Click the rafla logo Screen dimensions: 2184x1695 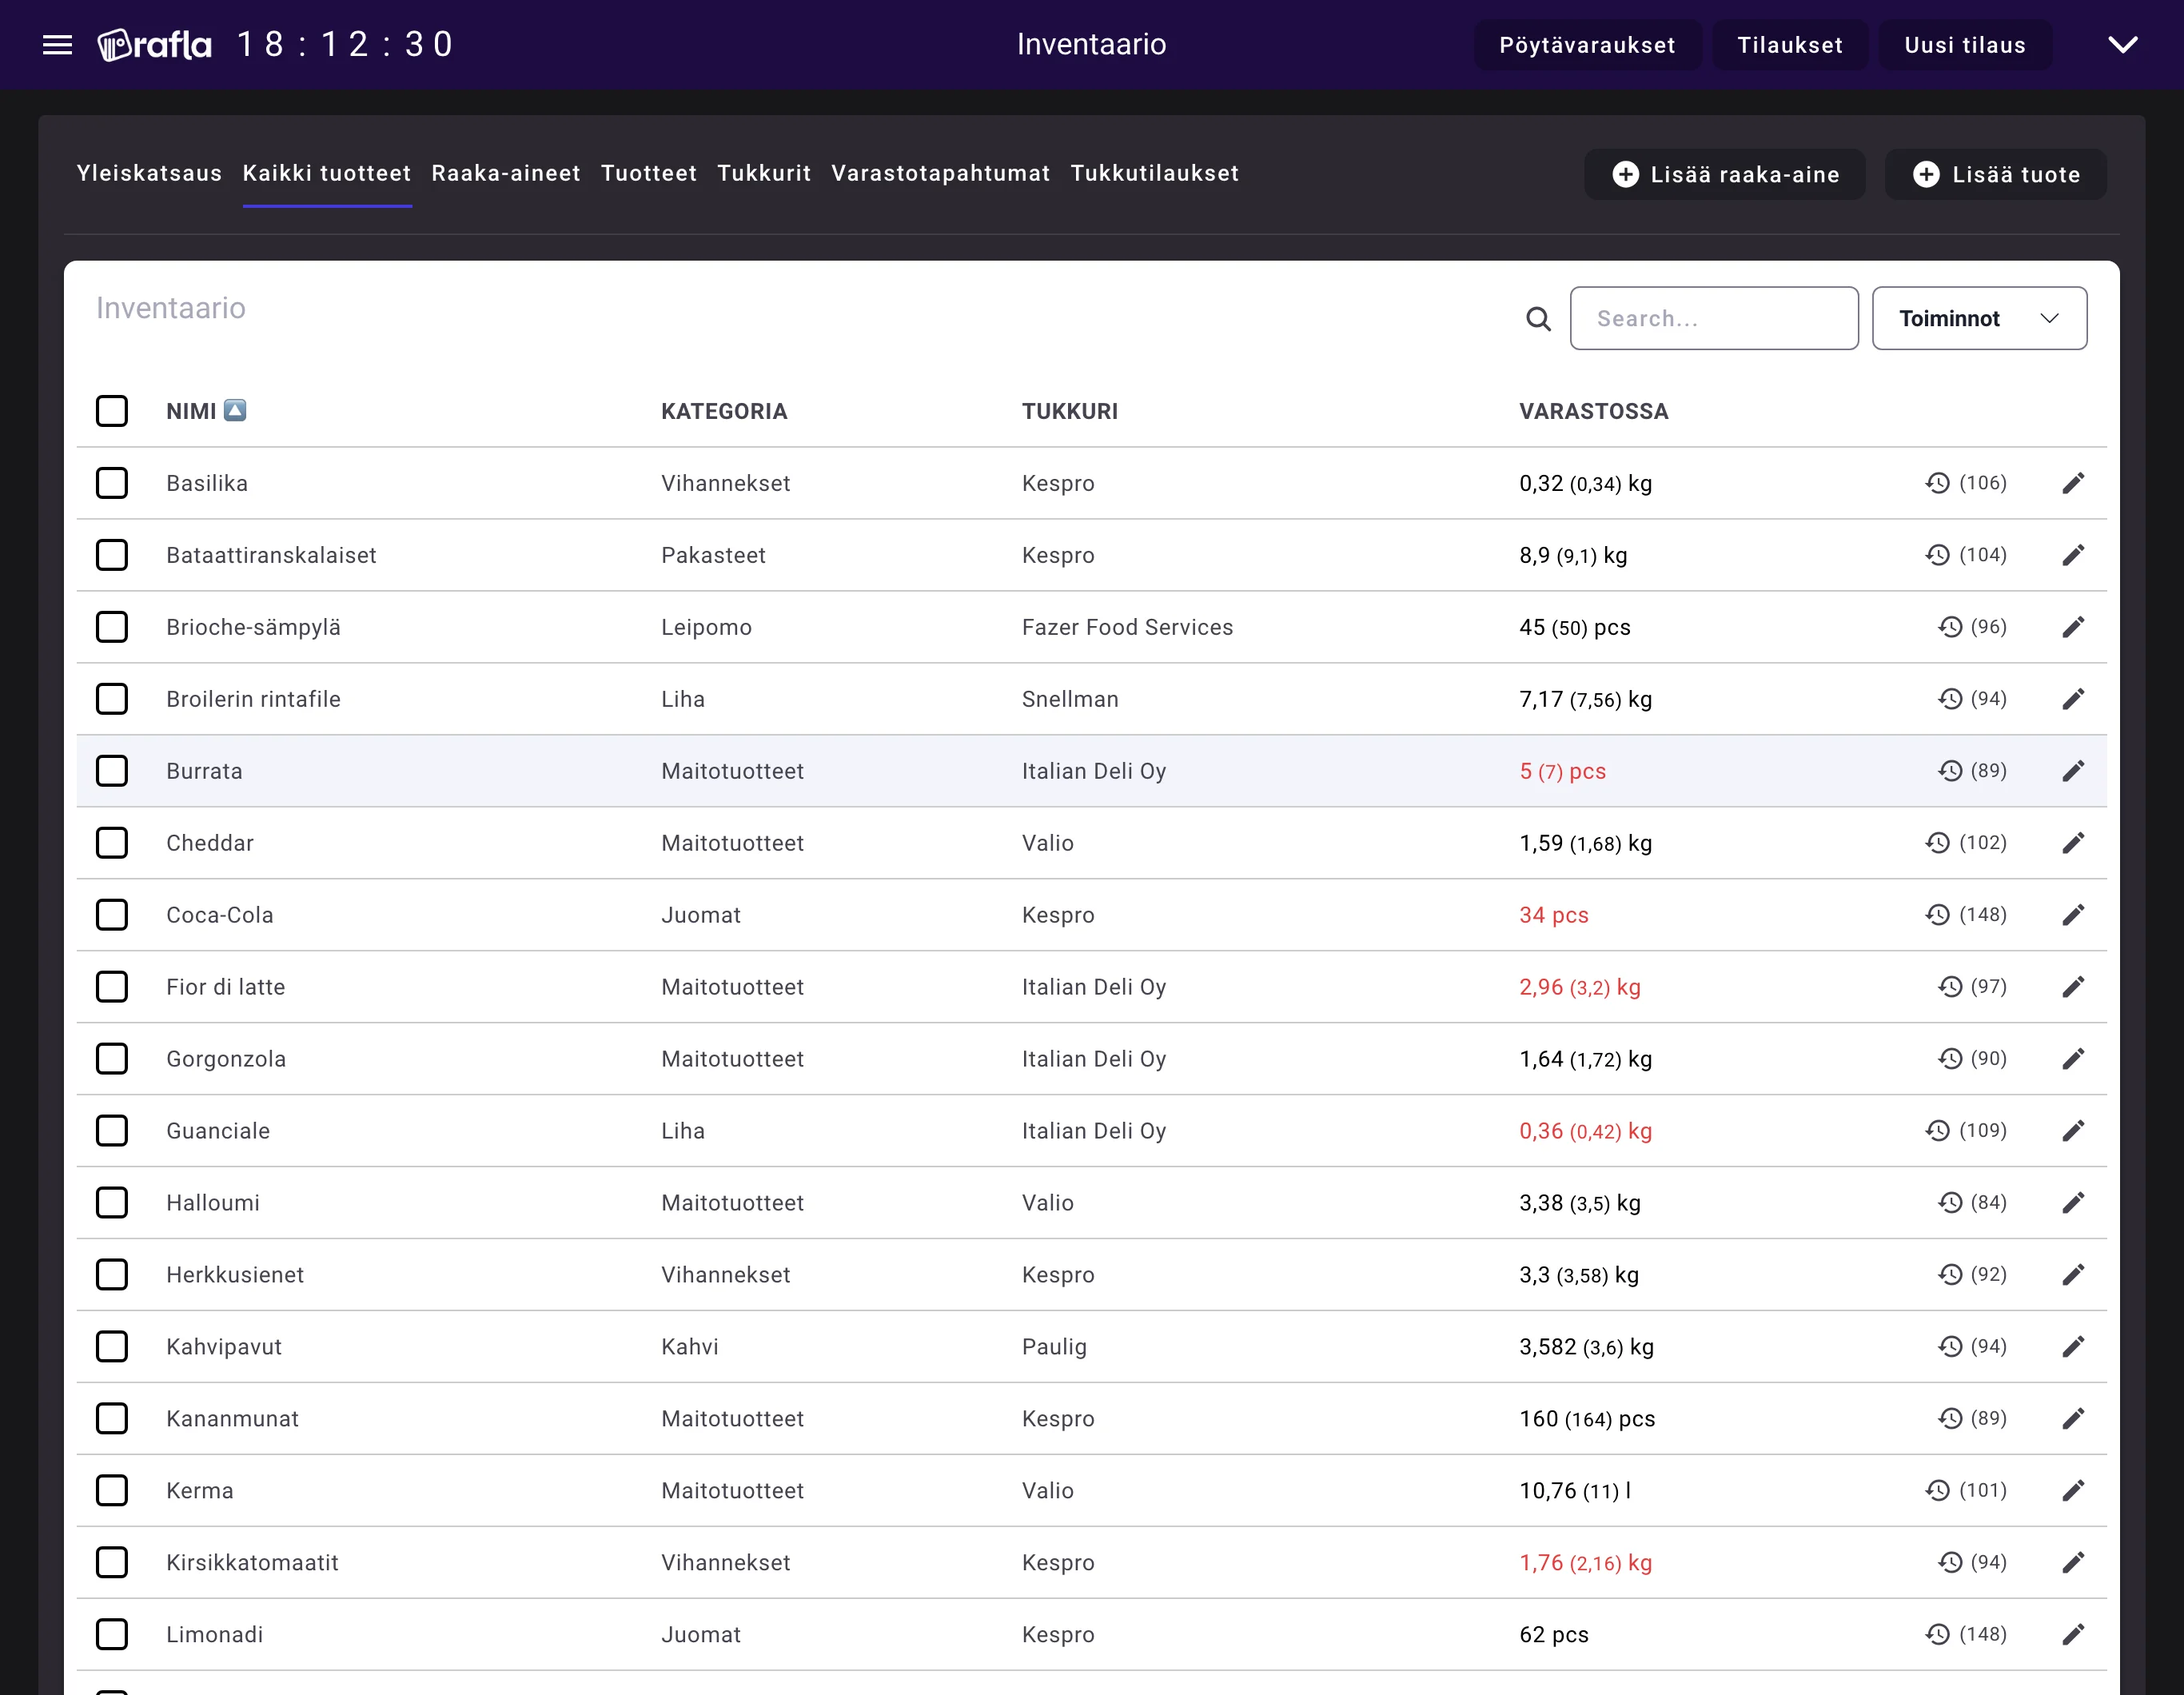pos(155,45)
